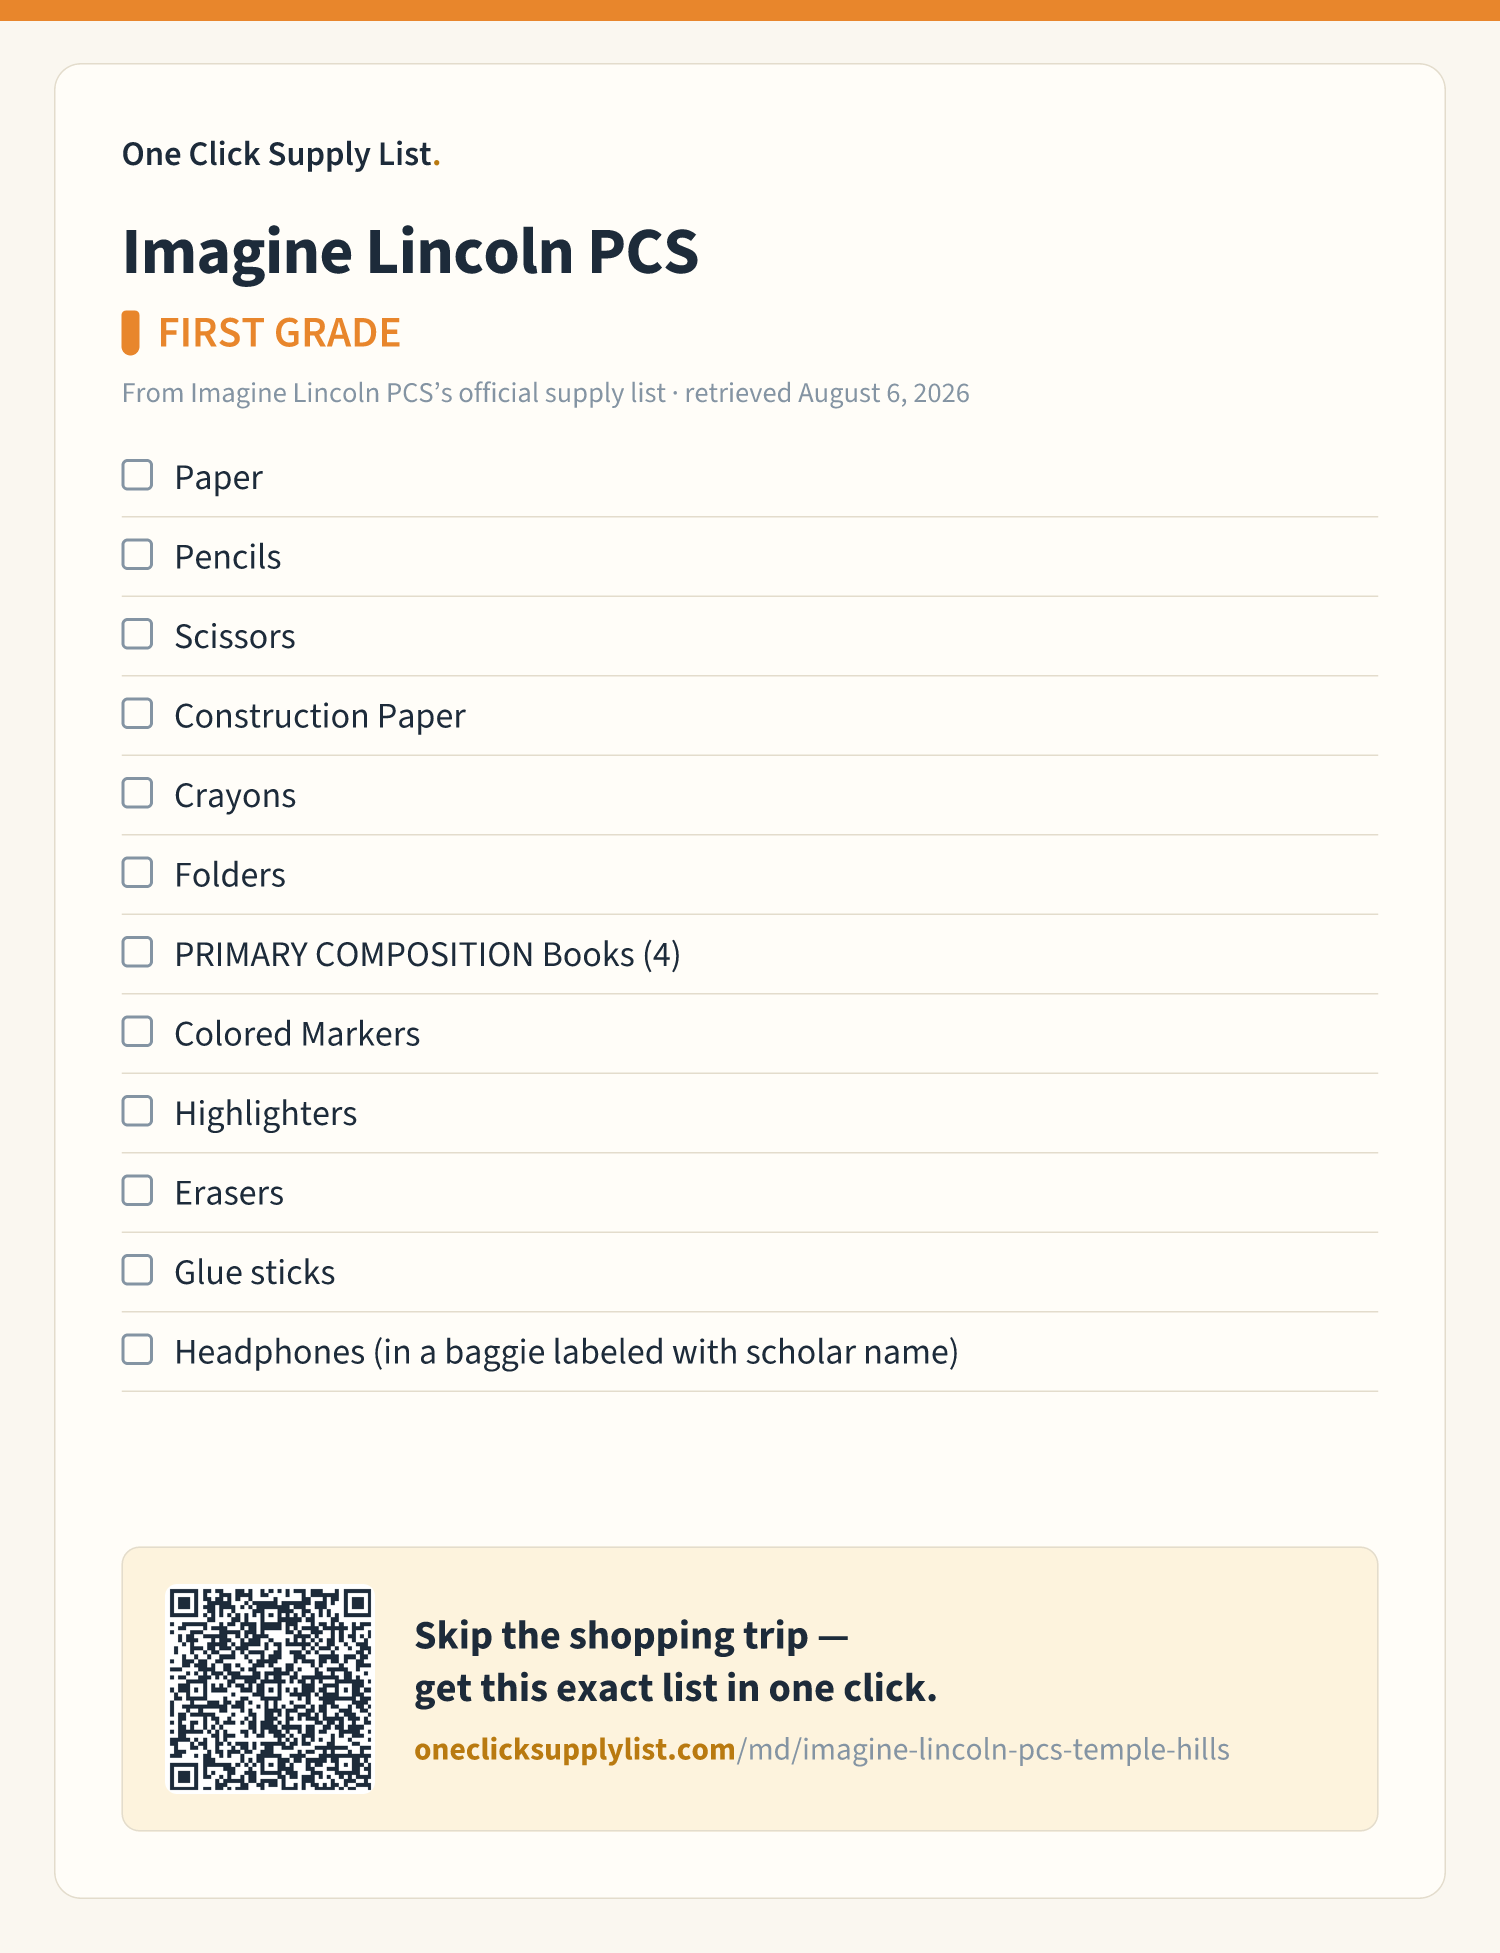Check off Construction Paper
1500x1953 pixels.
click(137, 714)
